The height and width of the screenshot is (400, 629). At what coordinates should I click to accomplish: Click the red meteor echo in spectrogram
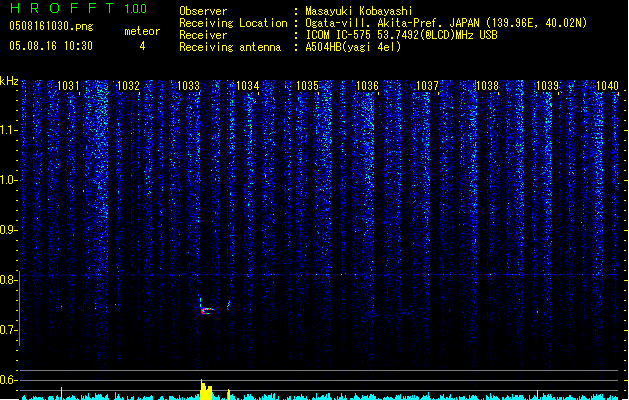[207, 311]
